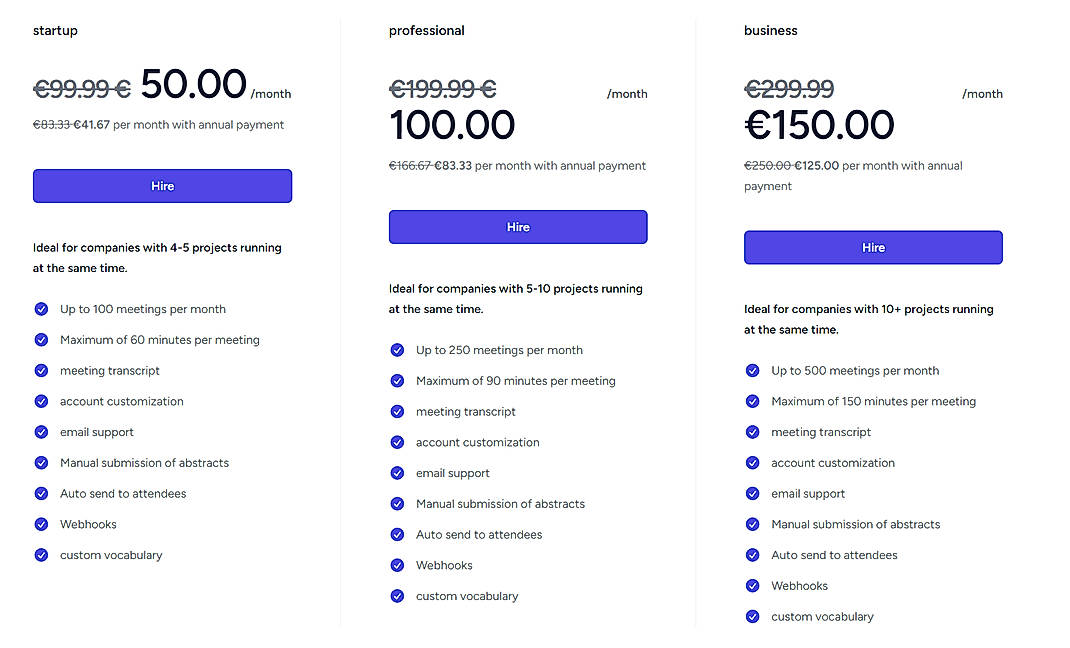
Task: Select the "startup" plan heading
Action: (55, 30)
